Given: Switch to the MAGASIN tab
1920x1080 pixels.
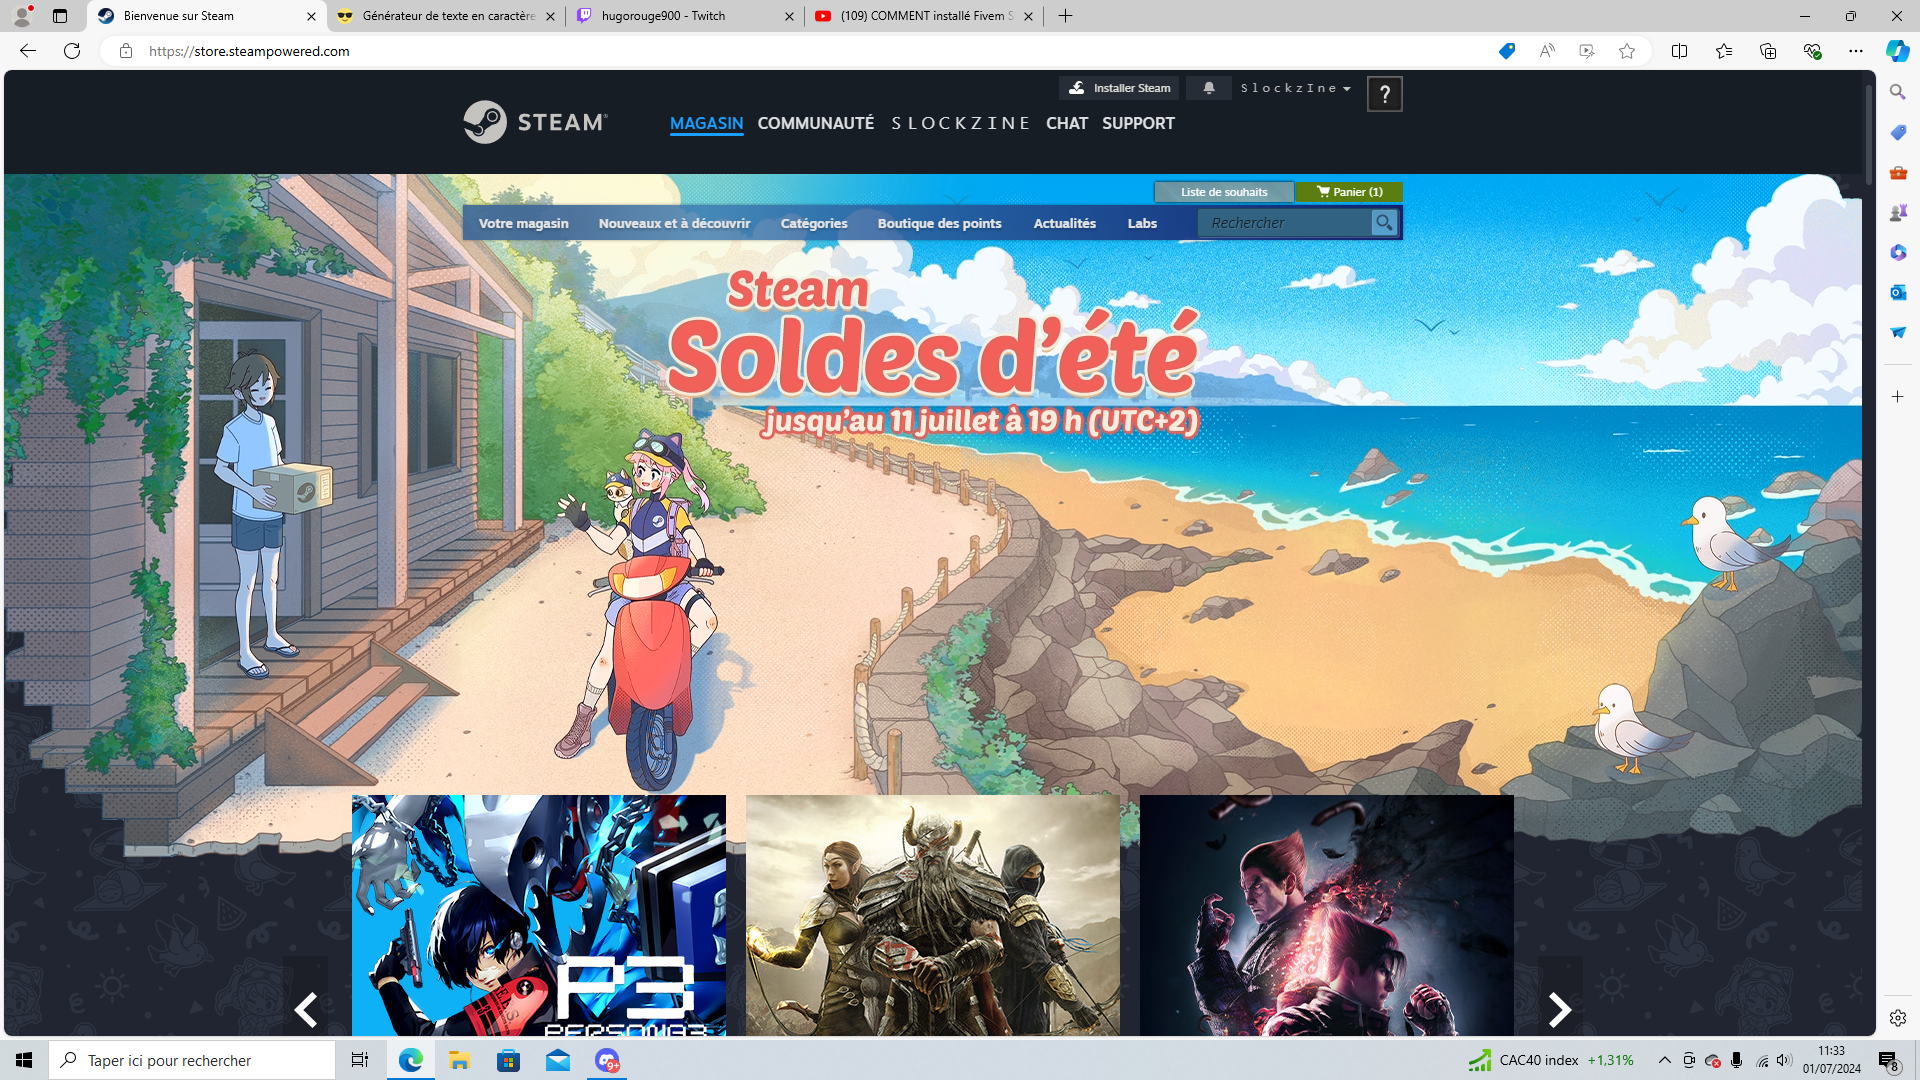Looking at the screenshot, I should [706, 123].
